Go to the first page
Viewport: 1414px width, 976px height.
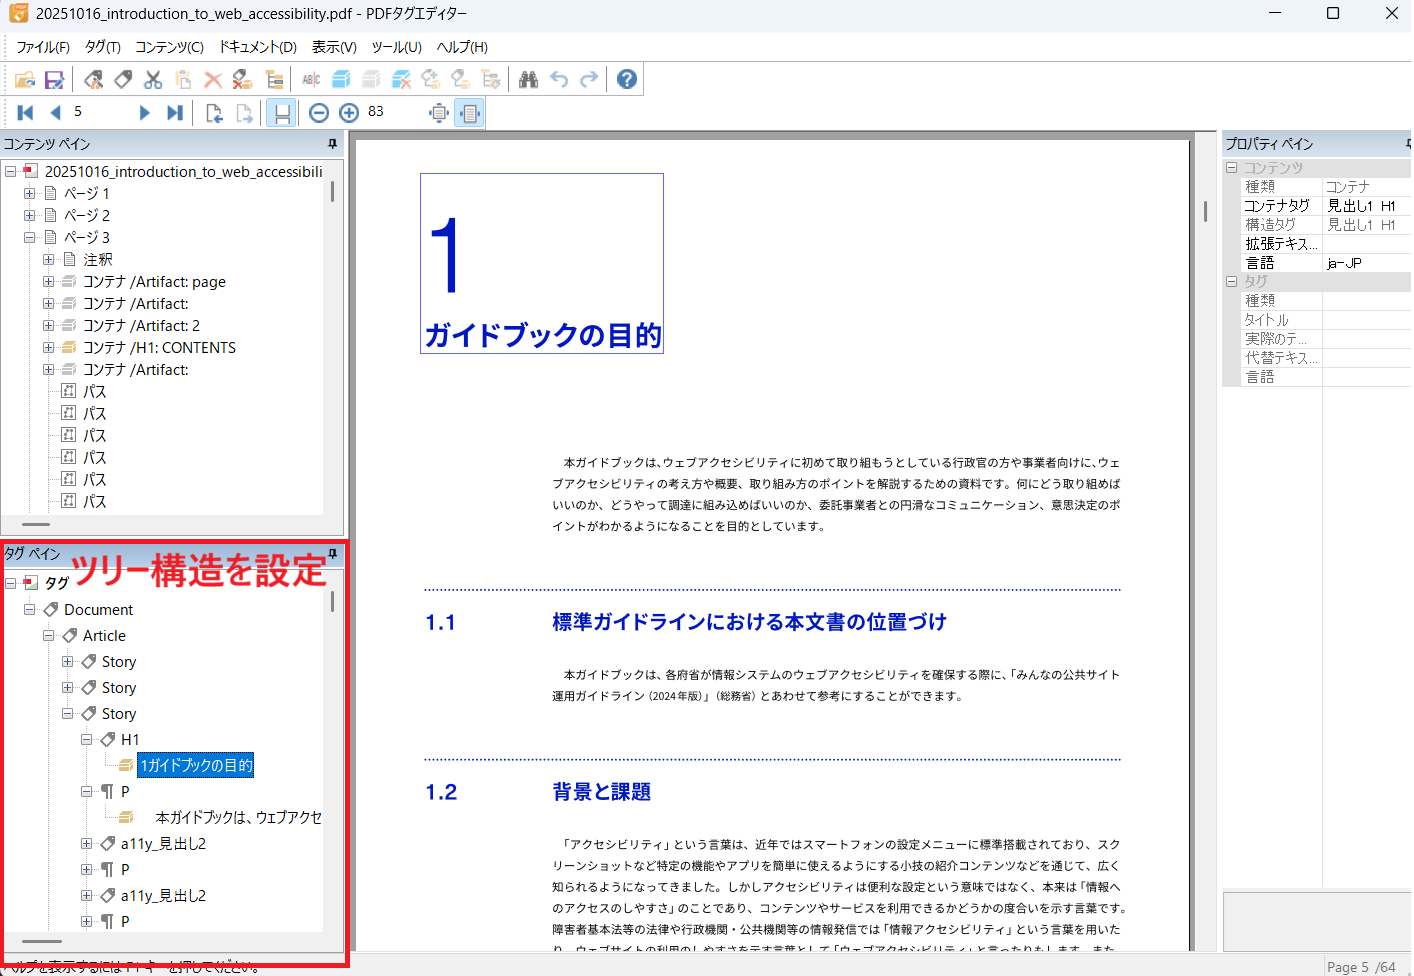click(26, 113)
